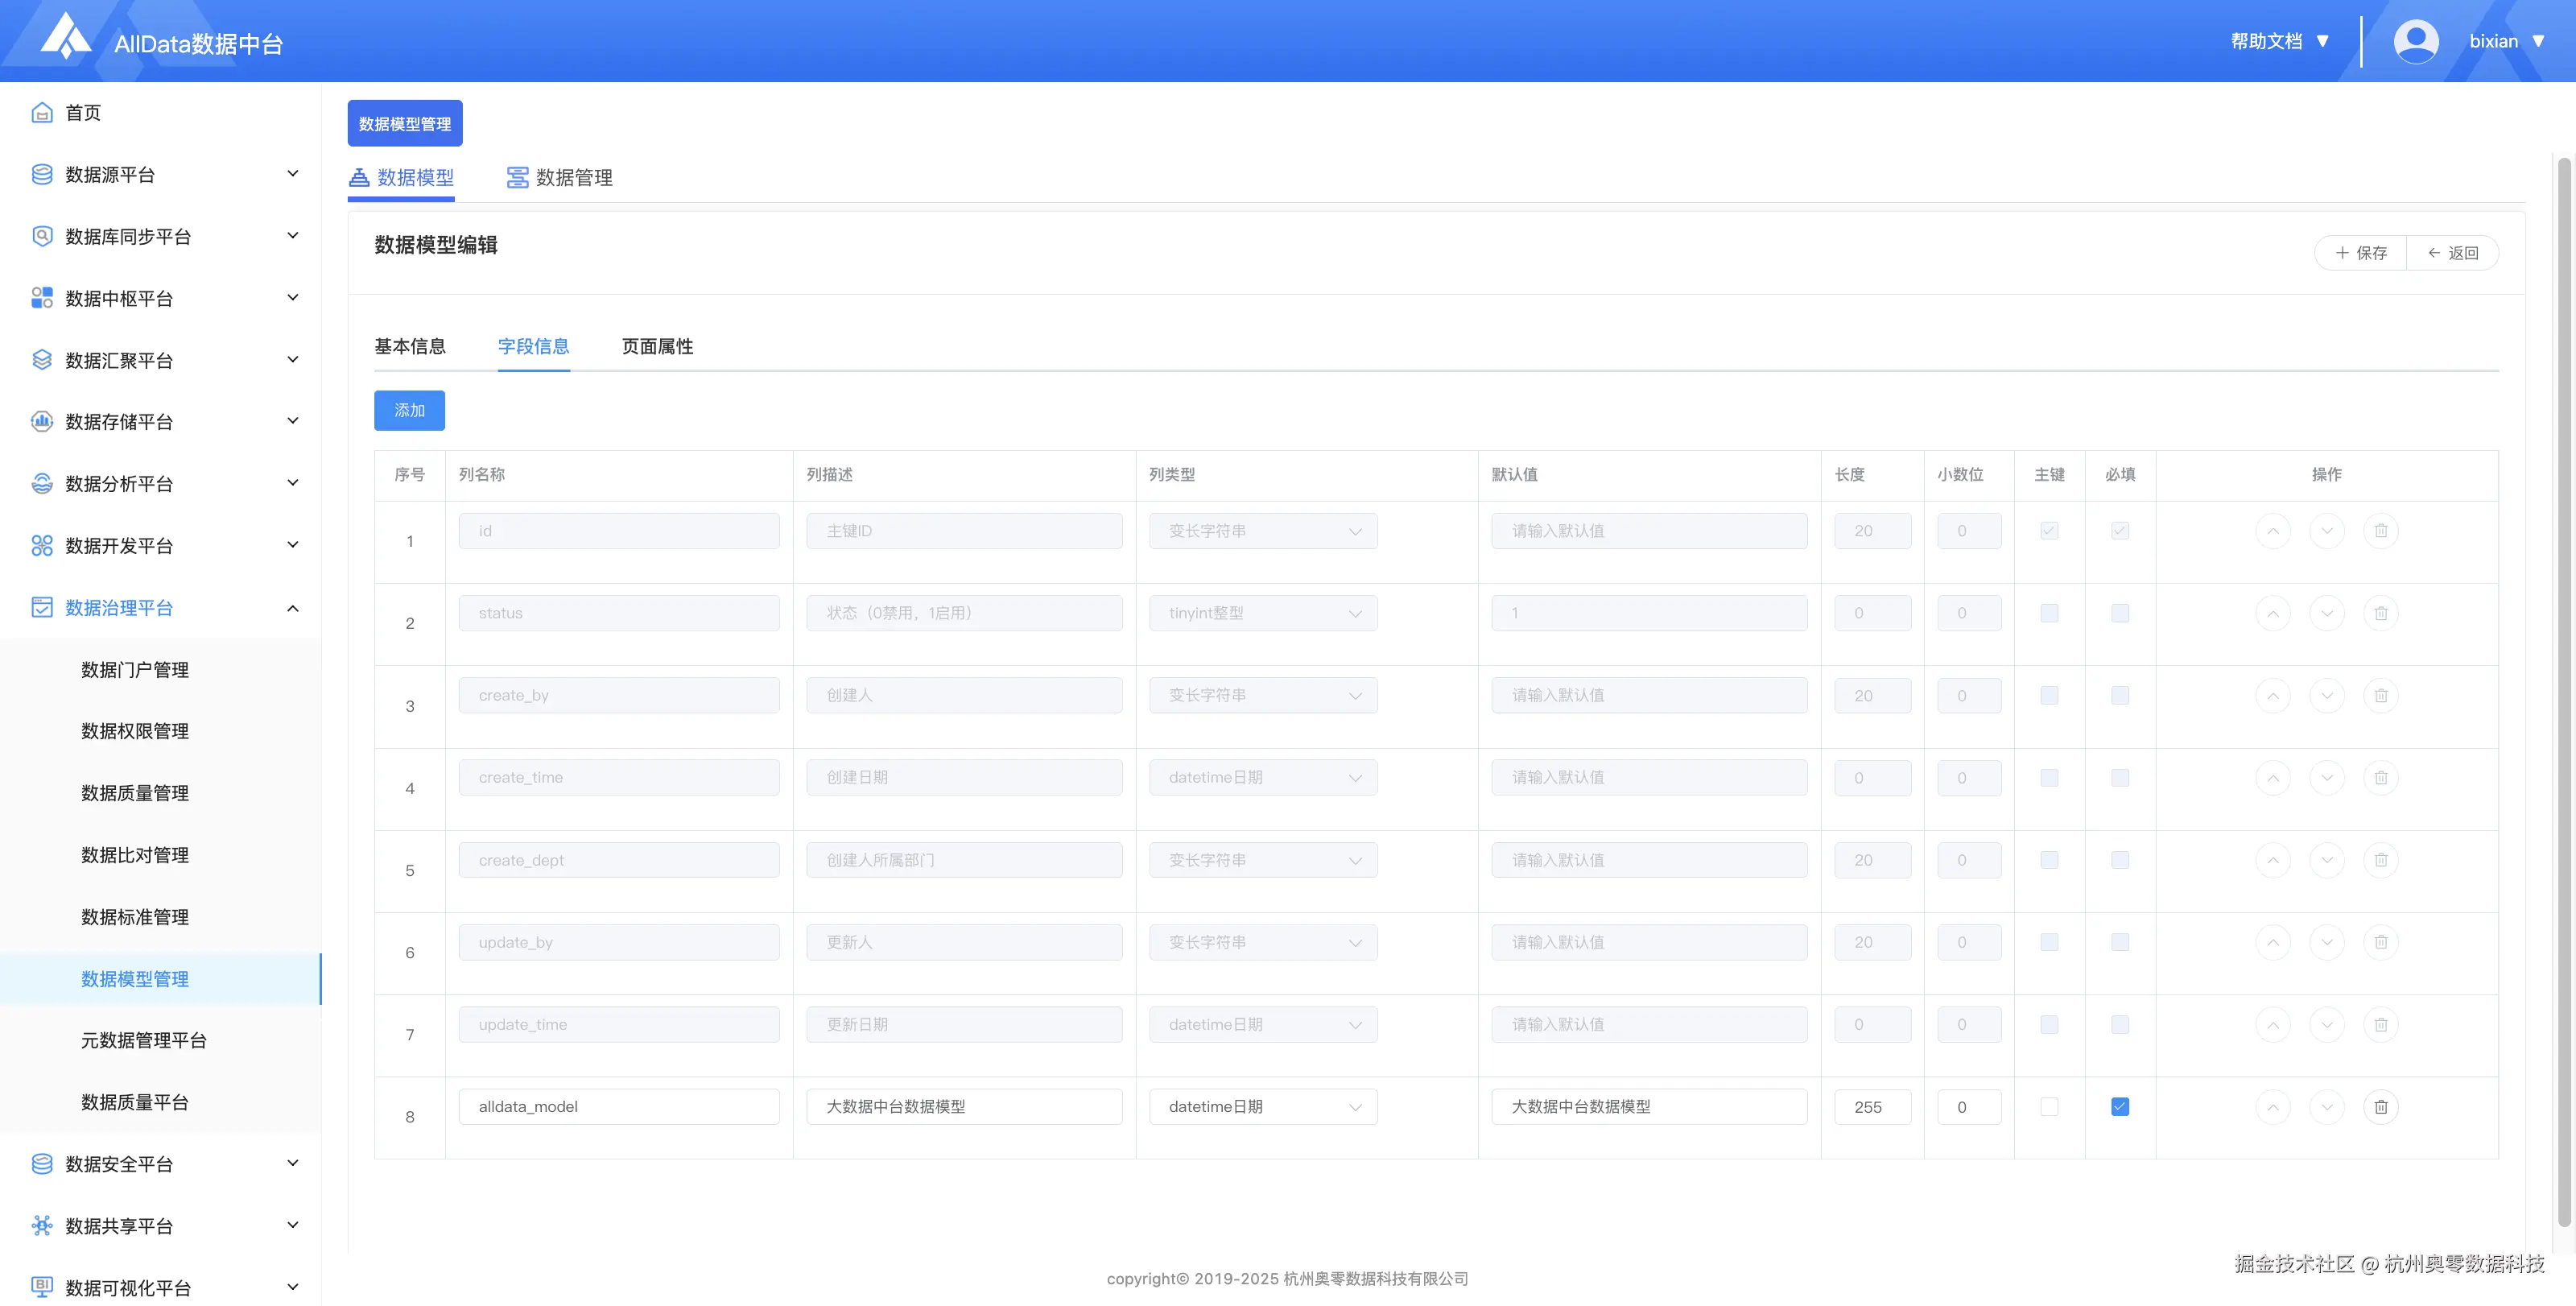Image resolution: width=2576 pixels, height=1306 pixels.
Task: Click the AllData logo icon
Action: click(66, 38)
